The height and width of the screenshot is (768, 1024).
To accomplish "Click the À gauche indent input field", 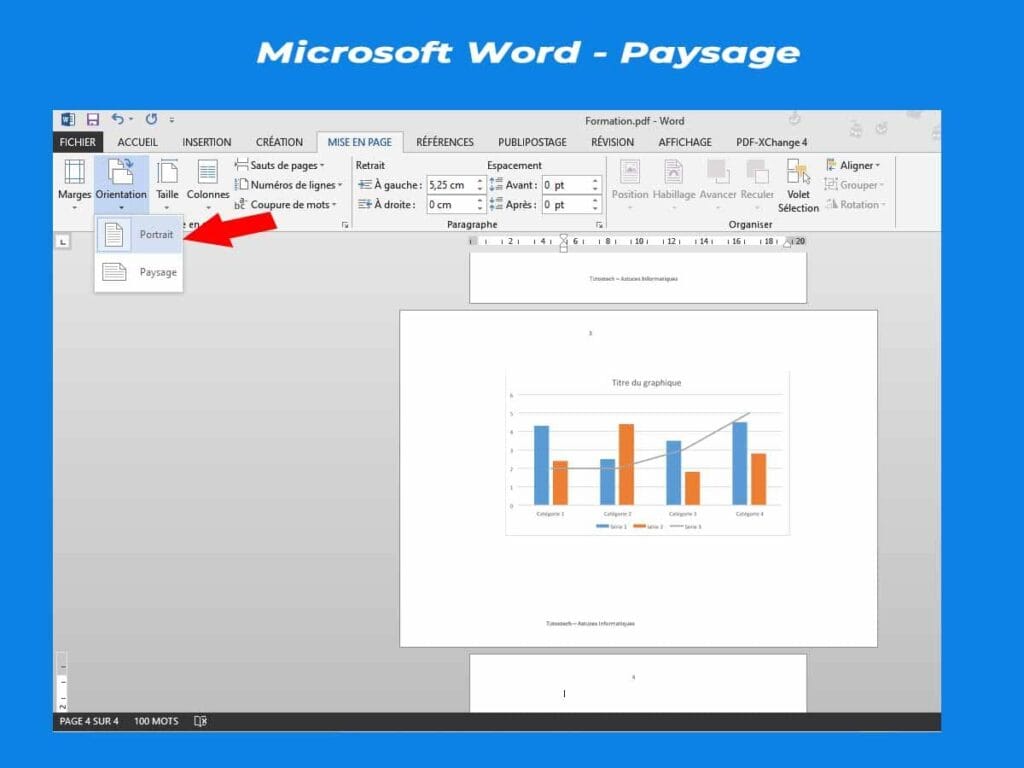I will pyautogui.click(x=449, y=185).
